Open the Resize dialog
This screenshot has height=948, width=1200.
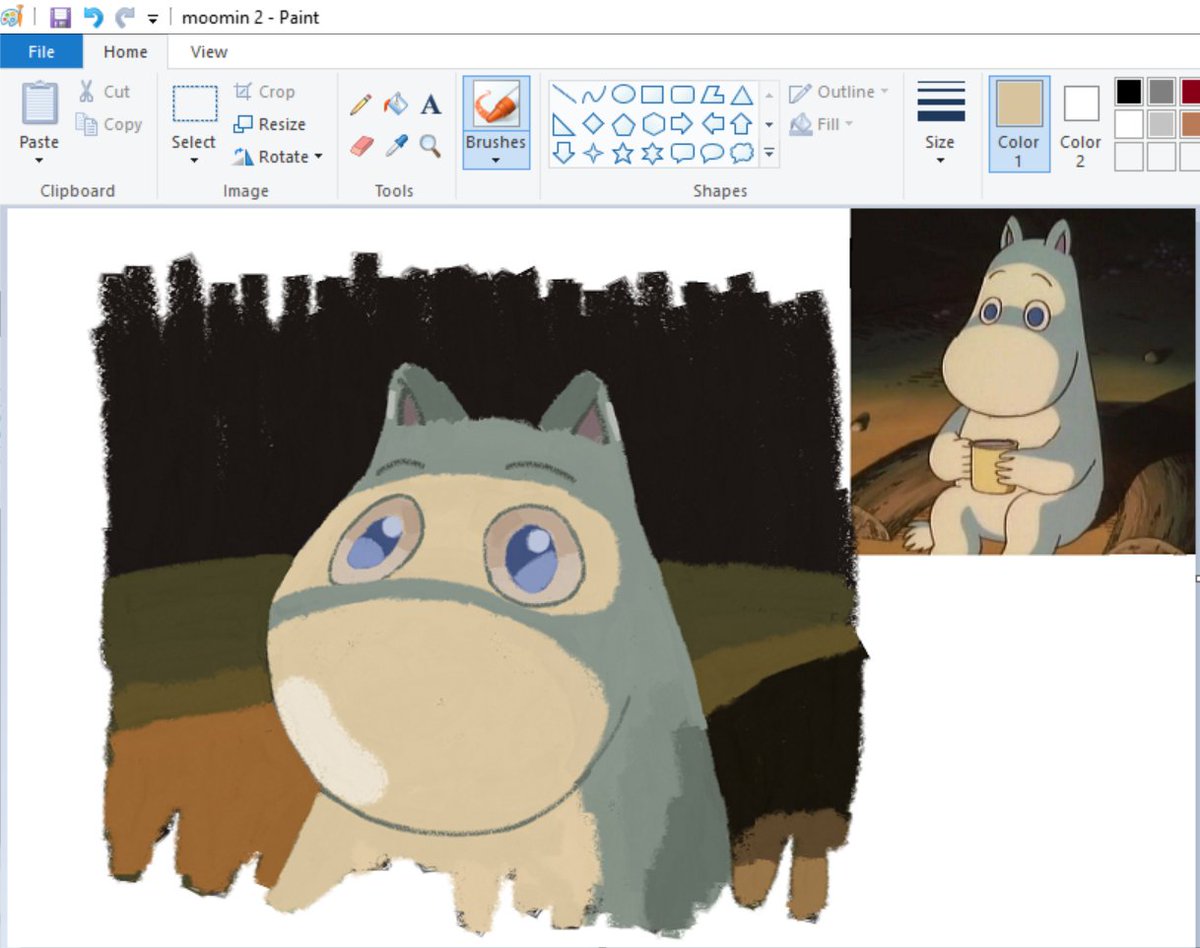point(269,124)
